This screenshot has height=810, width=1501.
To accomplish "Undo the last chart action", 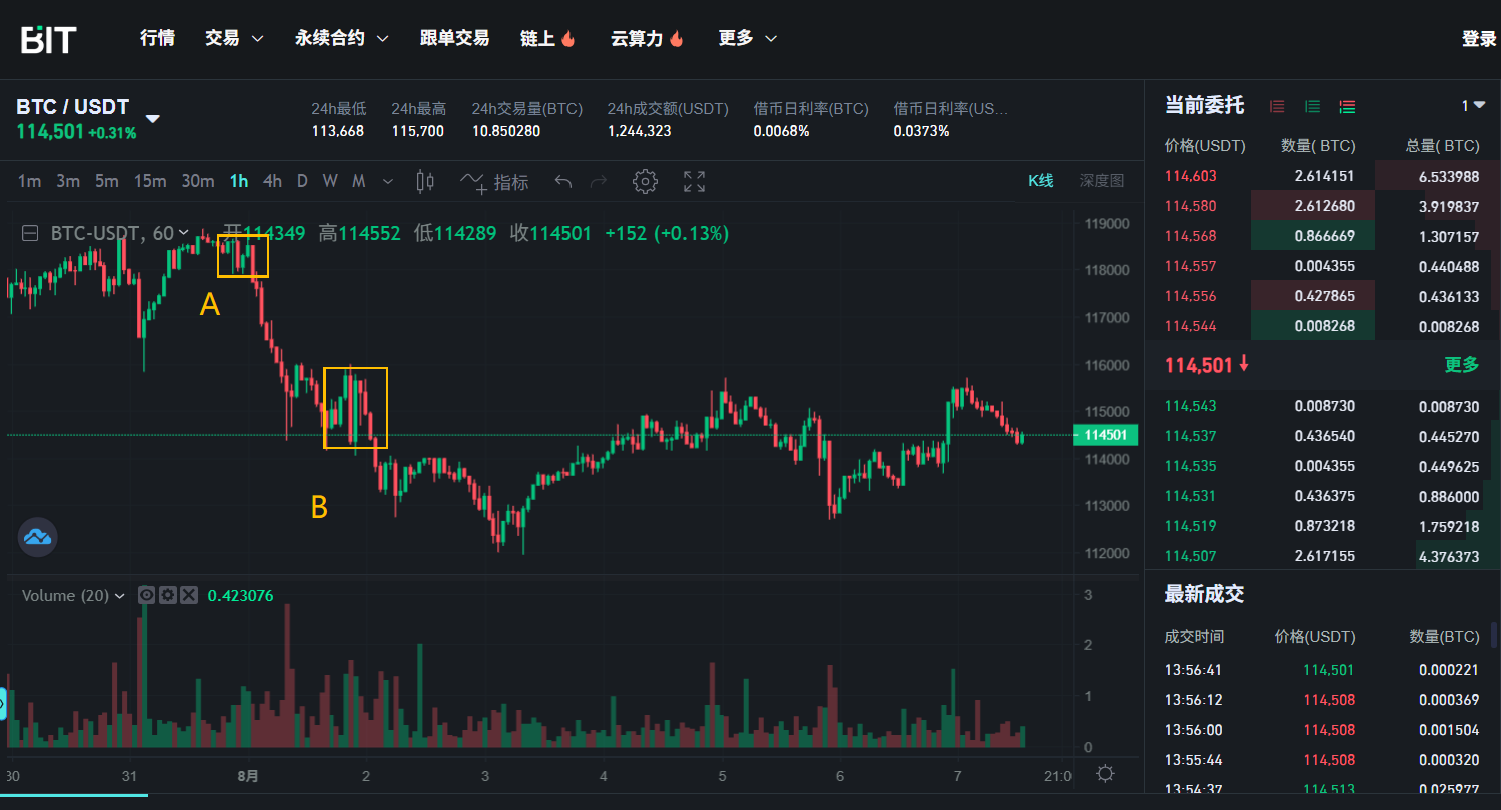I will pos(563,181).
